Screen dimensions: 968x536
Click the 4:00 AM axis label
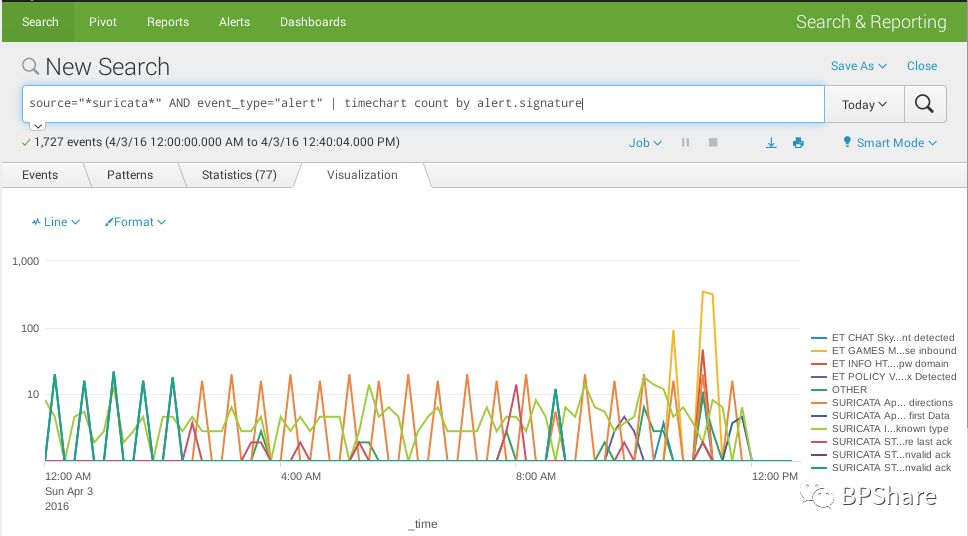click(x=301, y=476)
